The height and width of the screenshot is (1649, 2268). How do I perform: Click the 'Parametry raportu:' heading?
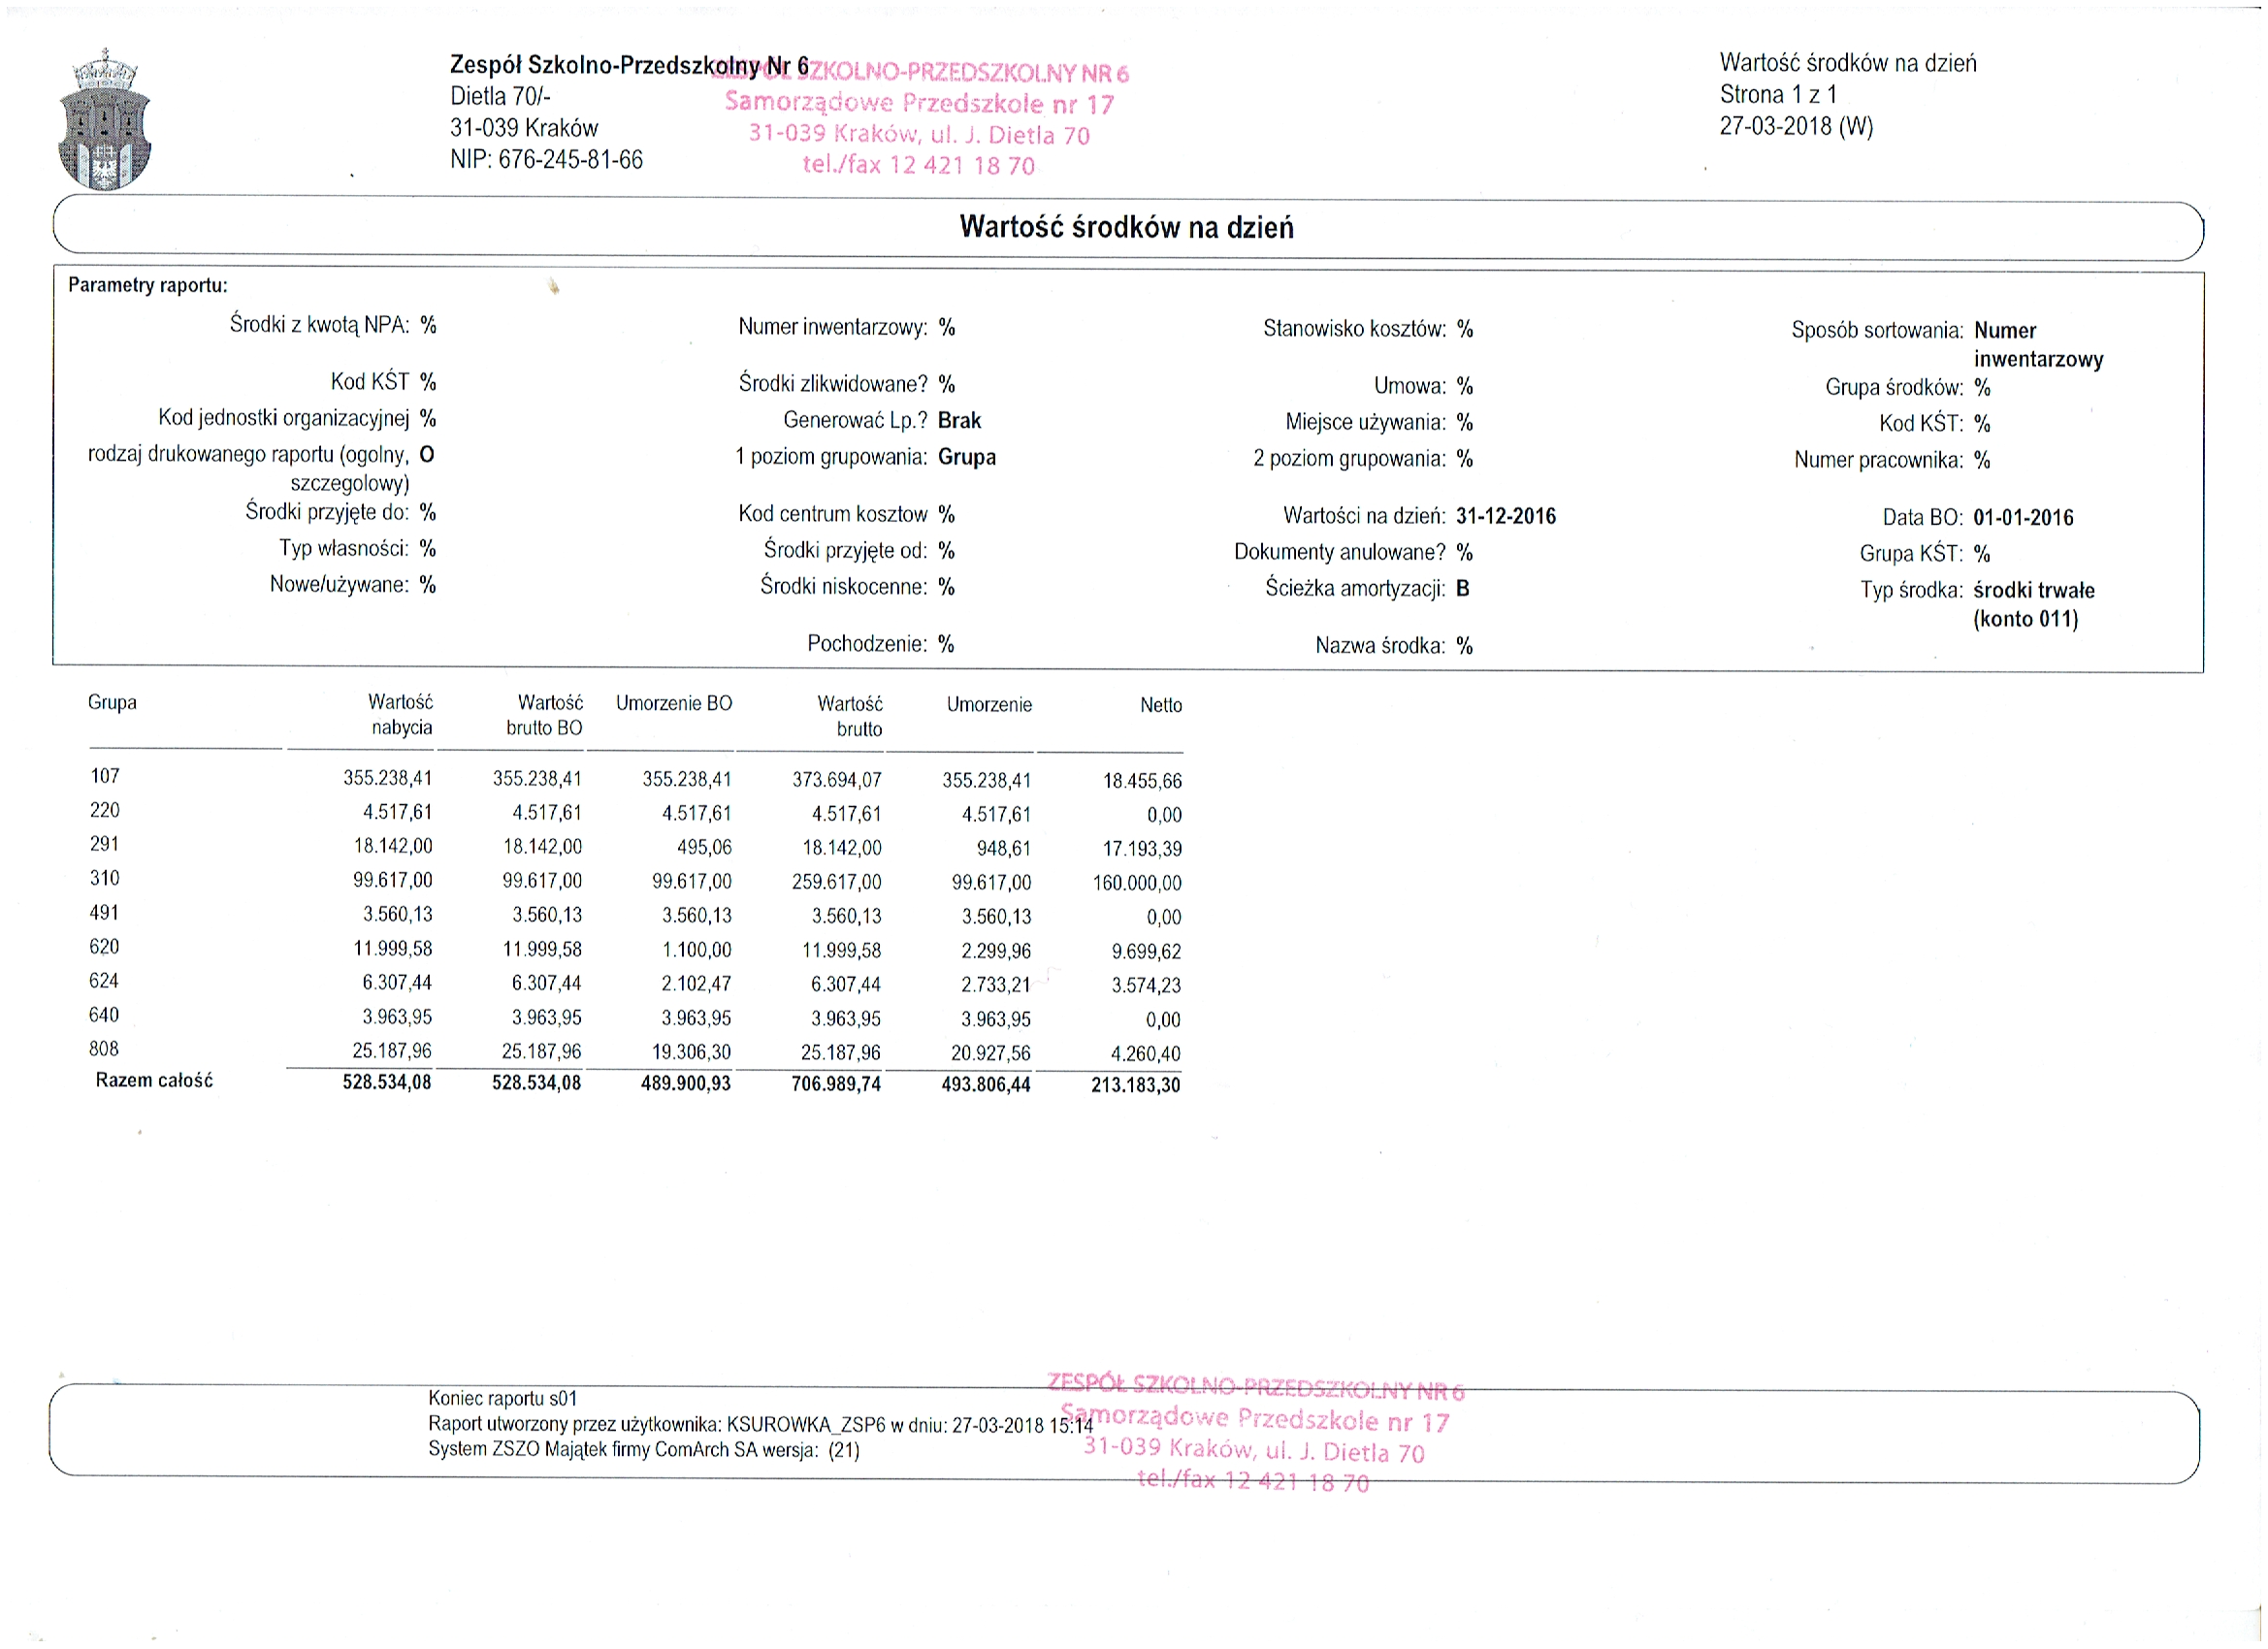pyautogui.click(x=148, y=285)
